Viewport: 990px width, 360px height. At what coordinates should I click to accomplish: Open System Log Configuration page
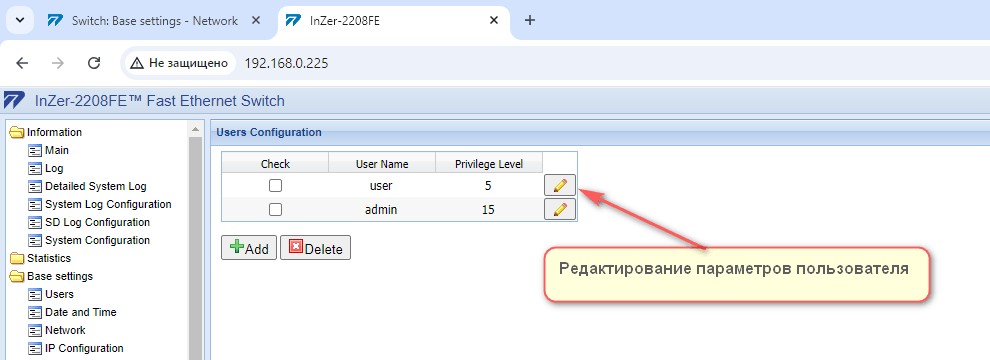point(108,204)
